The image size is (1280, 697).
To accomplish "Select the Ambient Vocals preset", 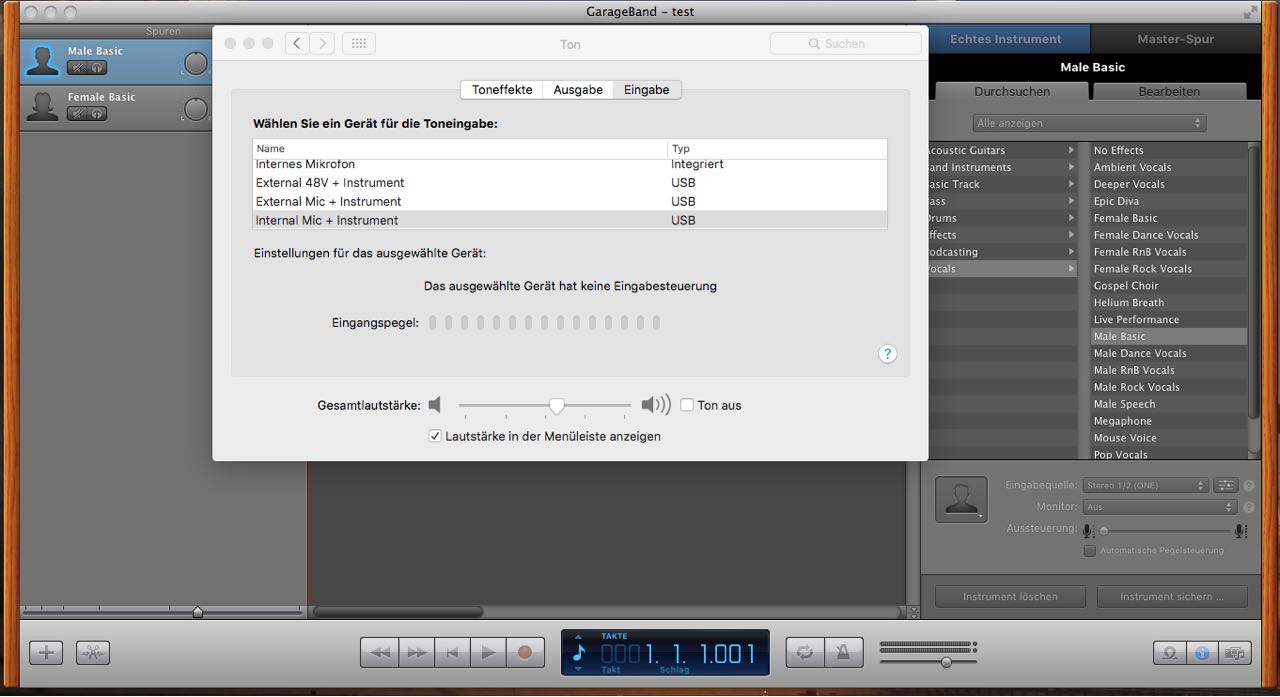I will pos(1169,167).
